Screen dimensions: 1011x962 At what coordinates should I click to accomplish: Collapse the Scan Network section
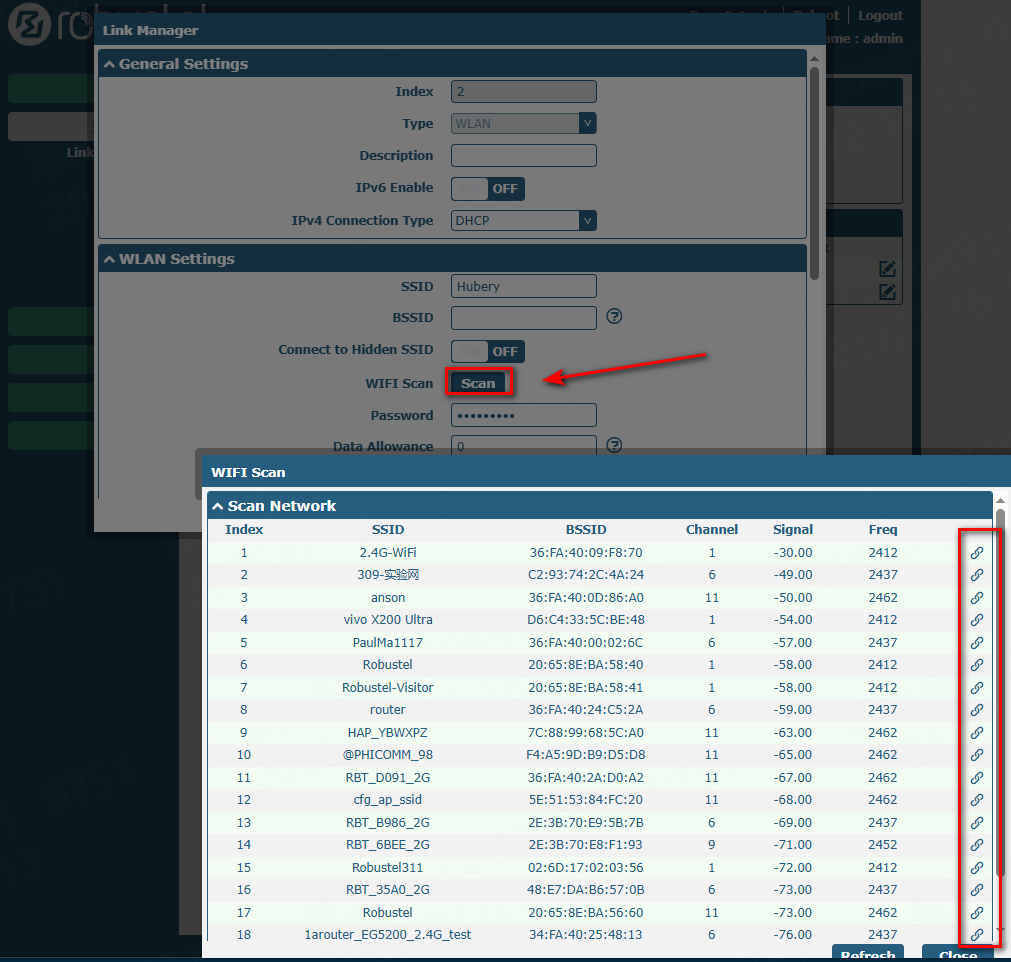(217, 506)
